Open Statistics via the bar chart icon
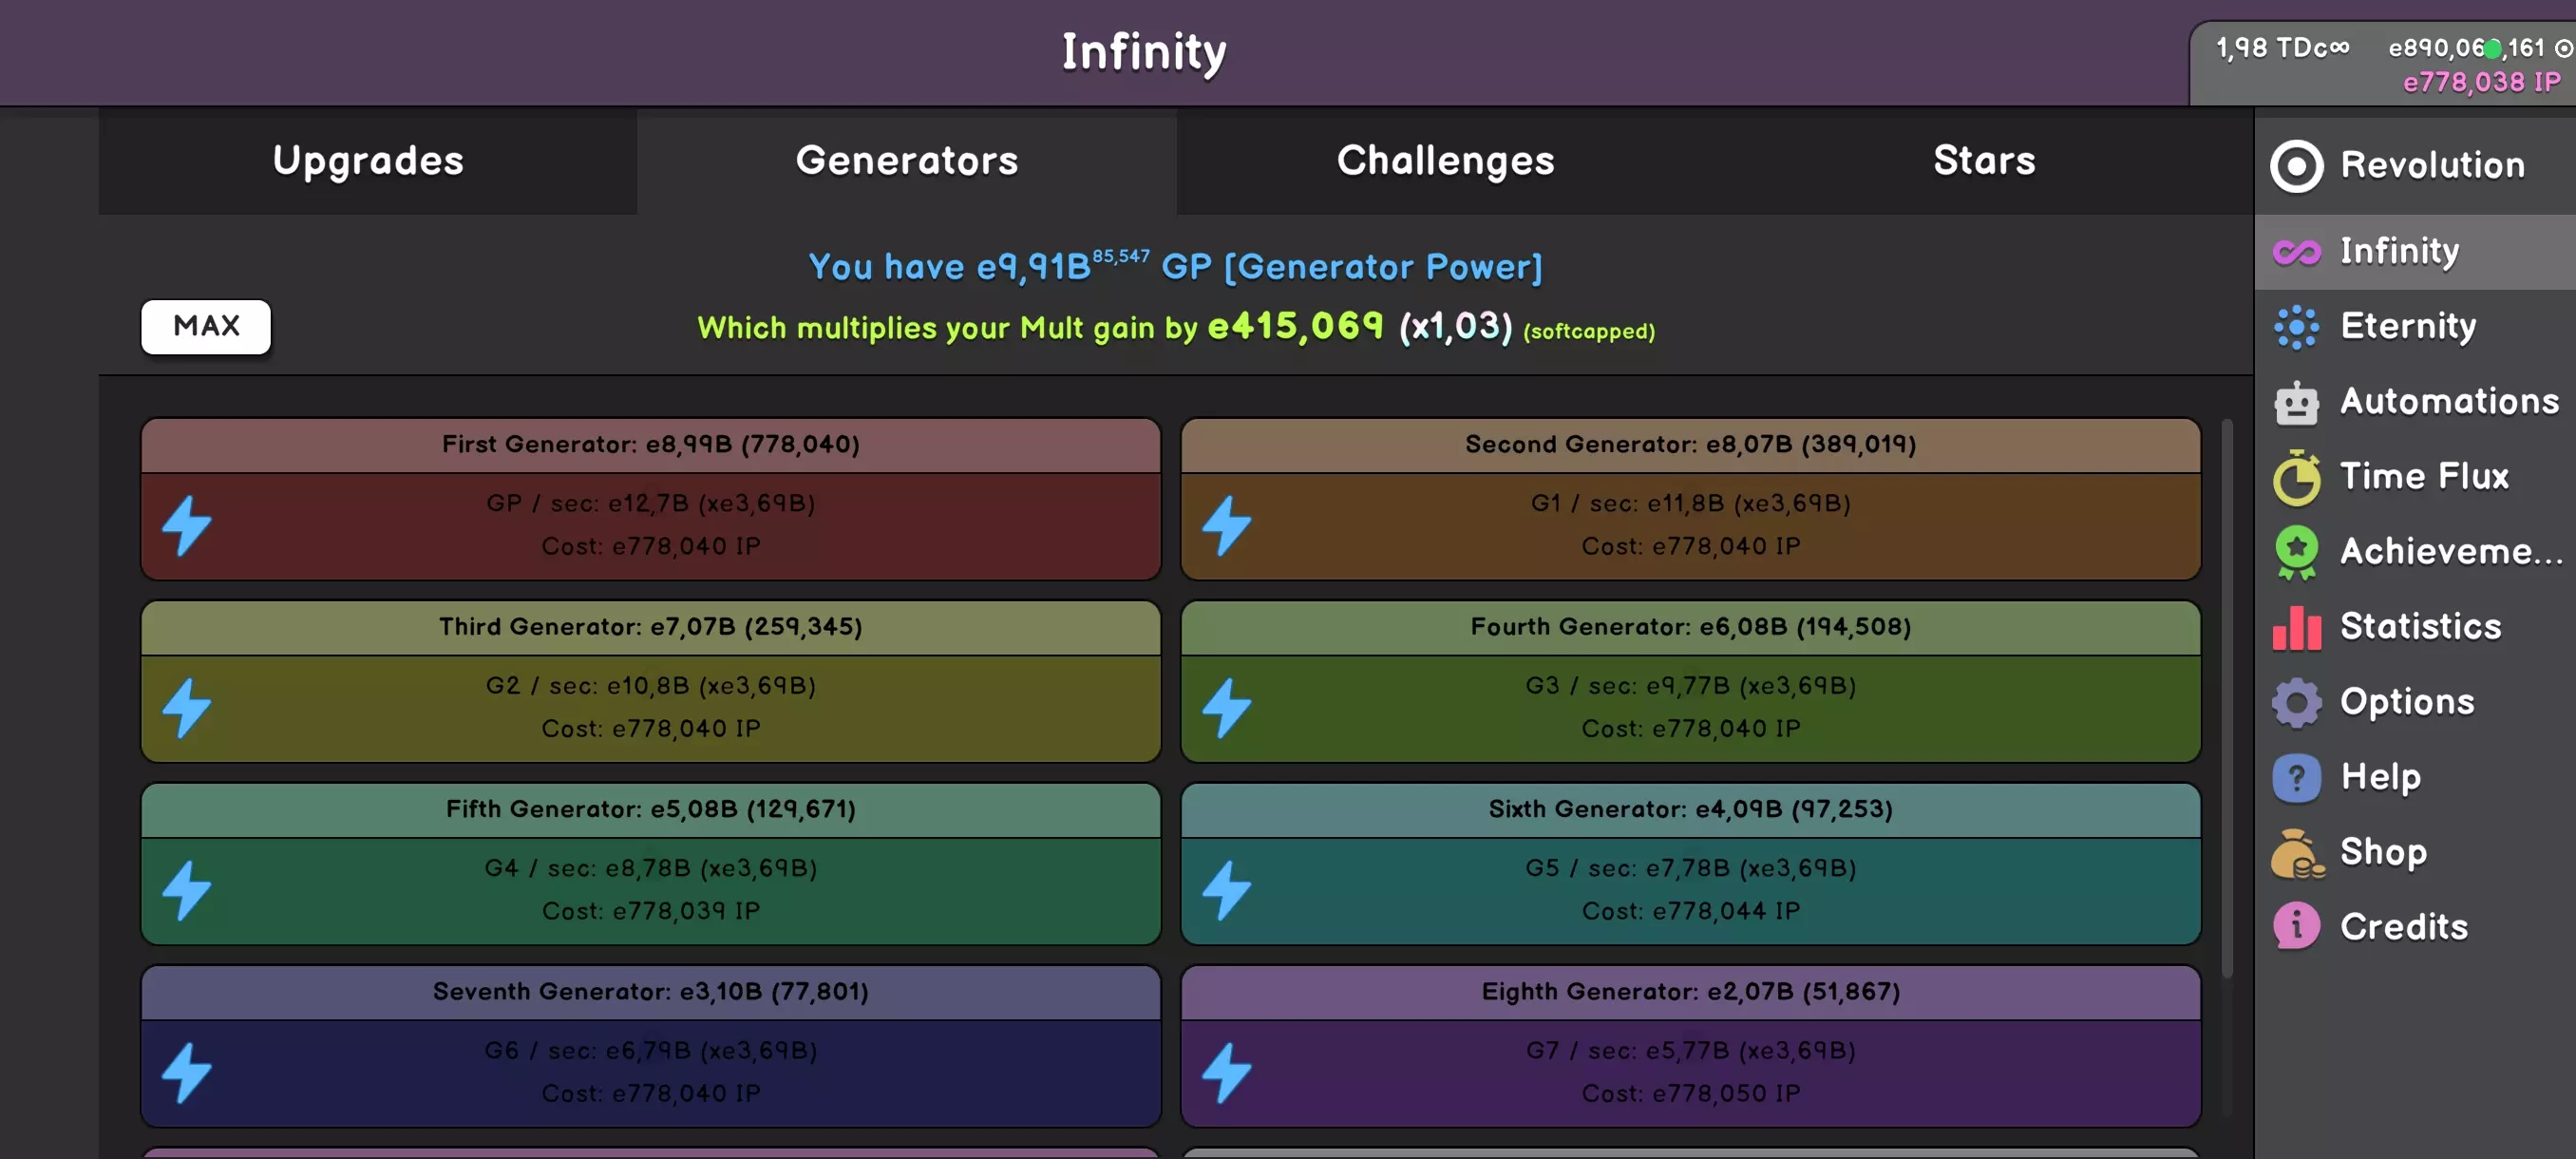Viewport: 2576px width, 1159px height. coord(2296,627)
